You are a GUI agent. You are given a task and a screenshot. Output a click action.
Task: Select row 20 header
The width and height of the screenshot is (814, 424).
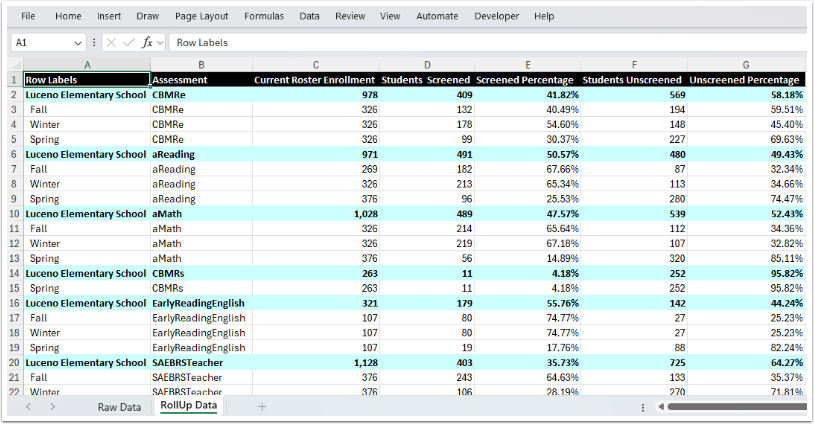(14, 363)
